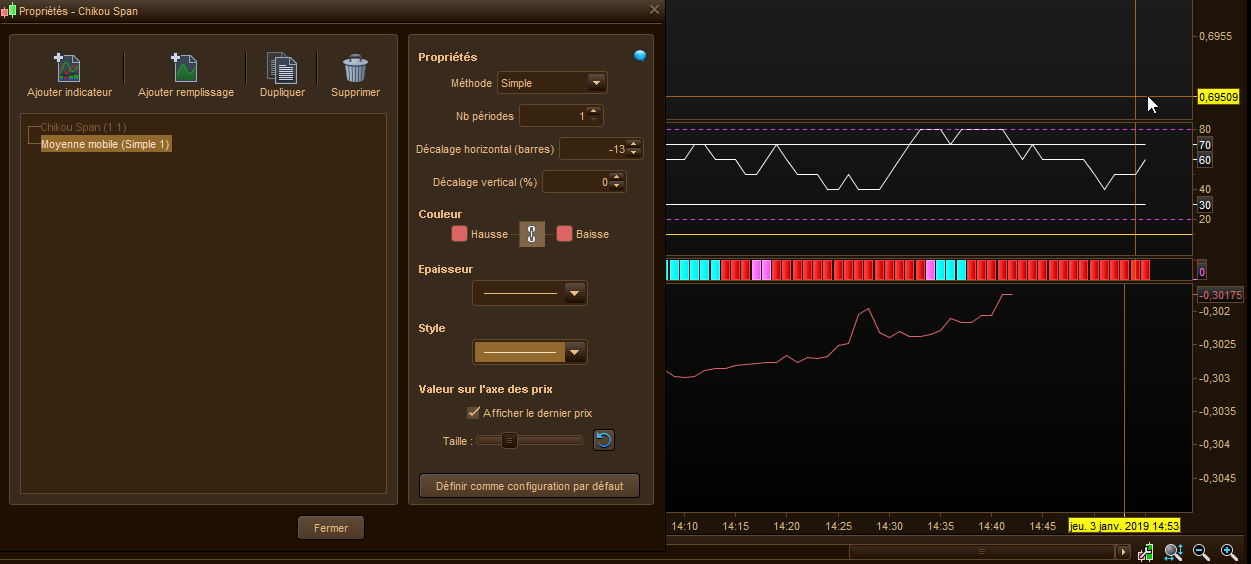This screenshot has height=564, width=1251.
Task: Click the Hausse color swatch
Action: pos(459,234)
